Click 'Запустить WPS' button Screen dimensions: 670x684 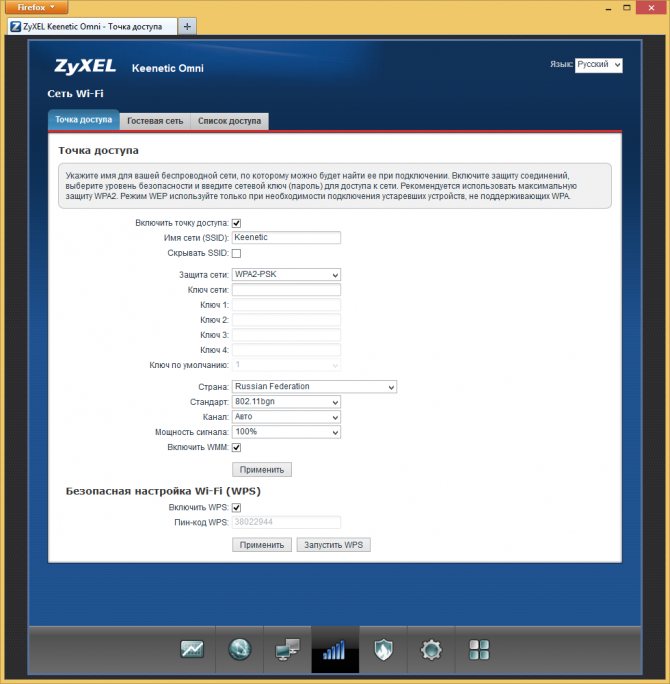tap(334, 545)
